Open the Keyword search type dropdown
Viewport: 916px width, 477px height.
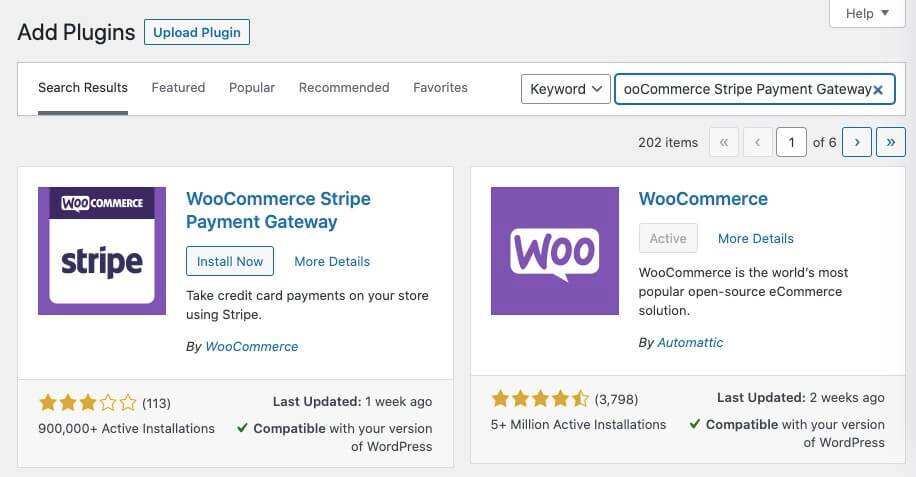tap(565, 89)
